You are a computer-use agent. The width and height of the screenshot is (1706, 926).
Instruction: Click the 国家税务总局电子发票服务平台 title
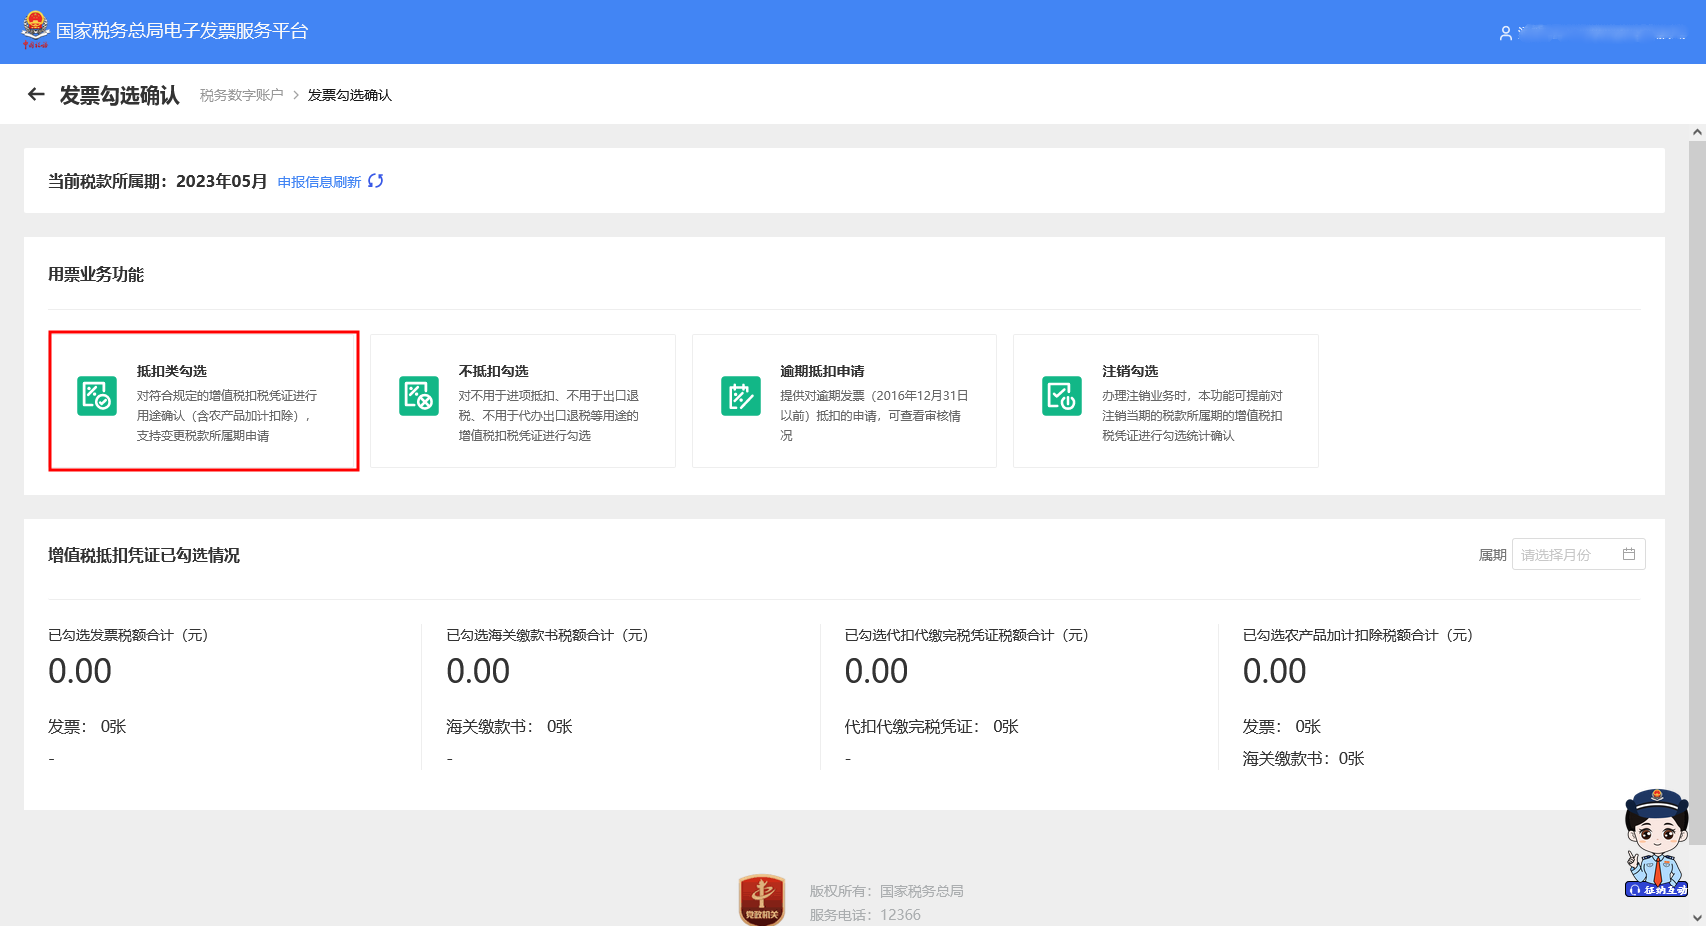182,31
